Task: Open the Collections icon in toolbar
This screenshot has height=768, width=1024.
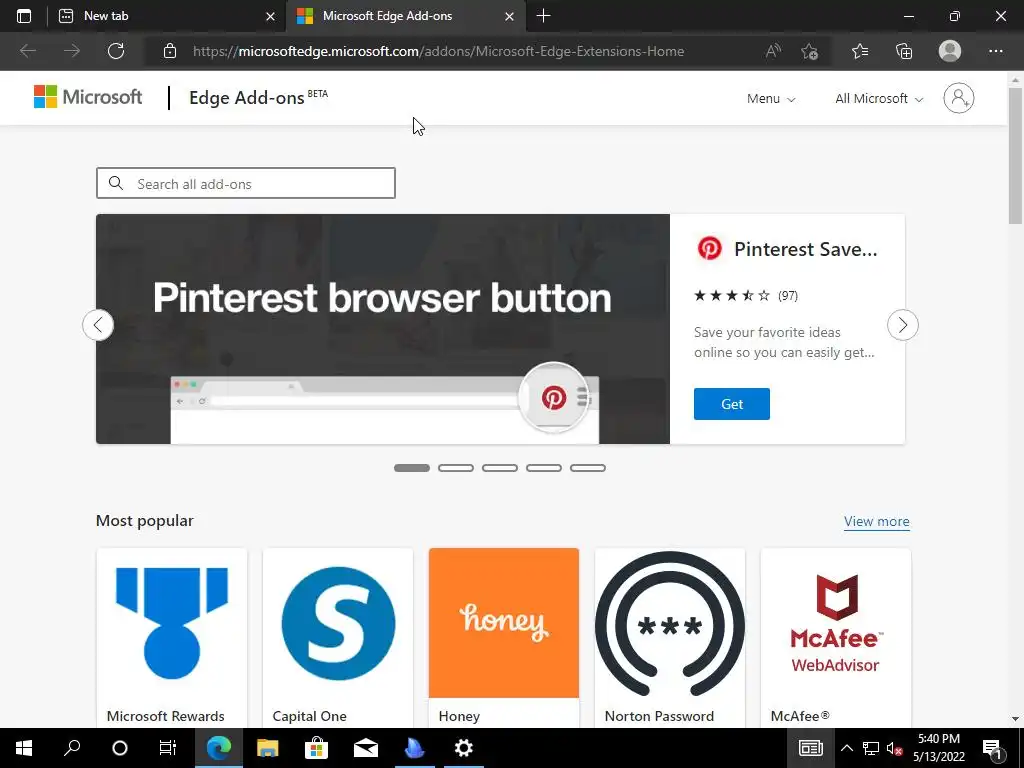Action: [904, 51]
